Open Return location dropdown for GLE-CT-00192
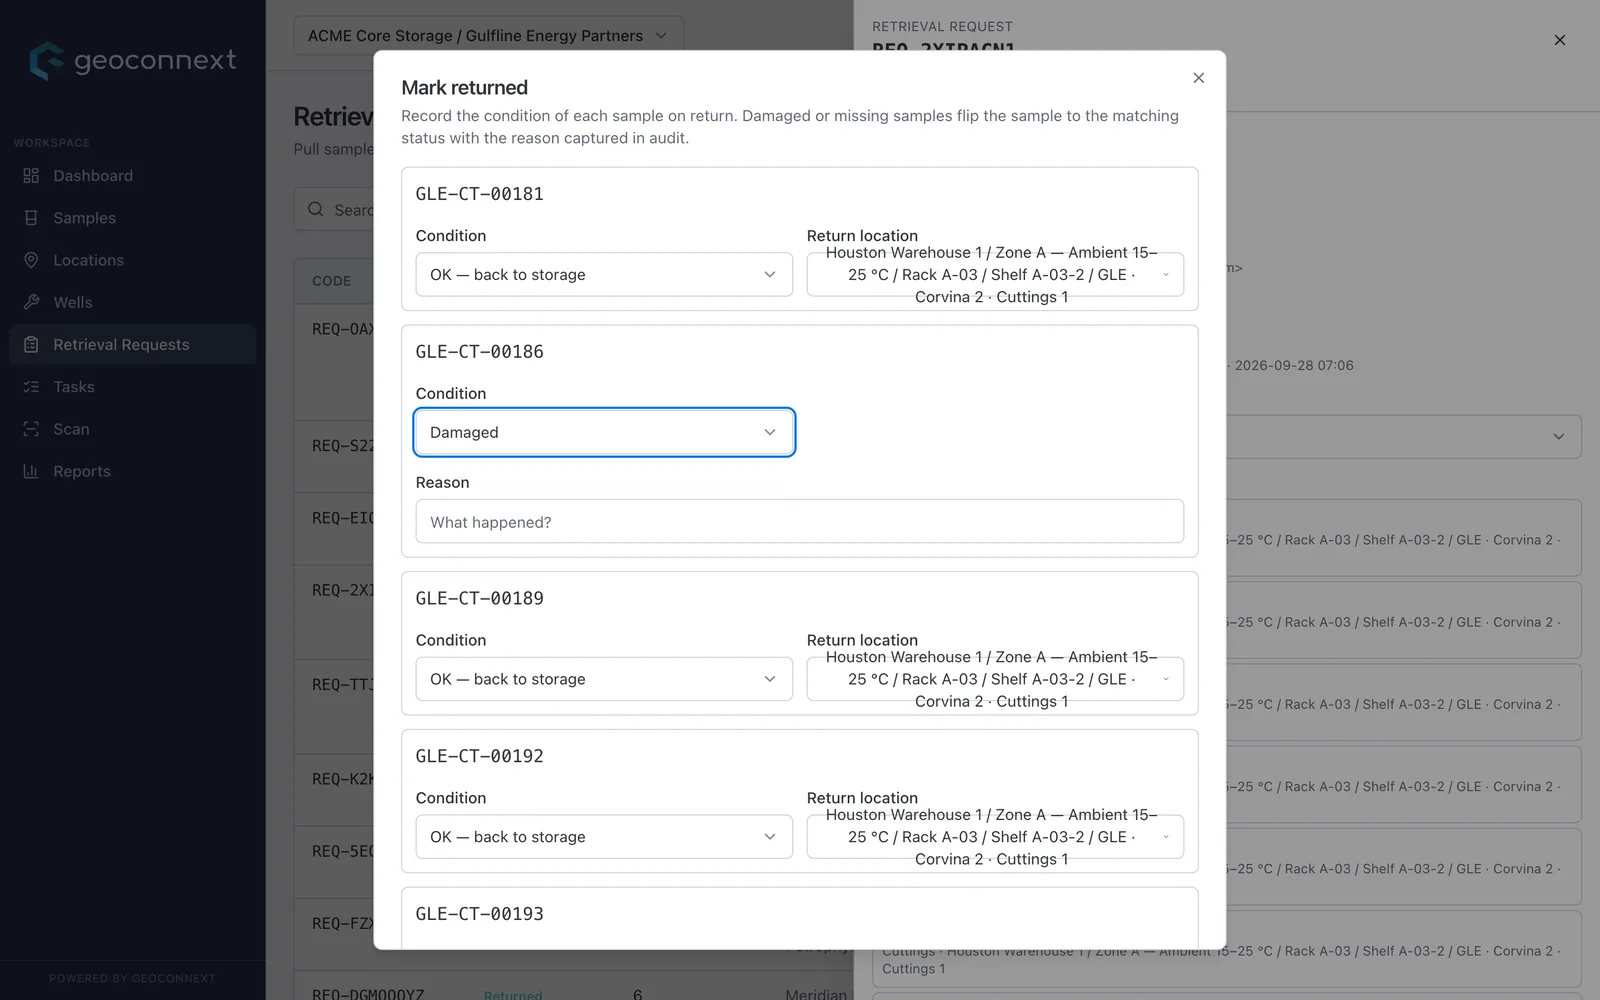 pyautogui.click(x=995, y=837)
